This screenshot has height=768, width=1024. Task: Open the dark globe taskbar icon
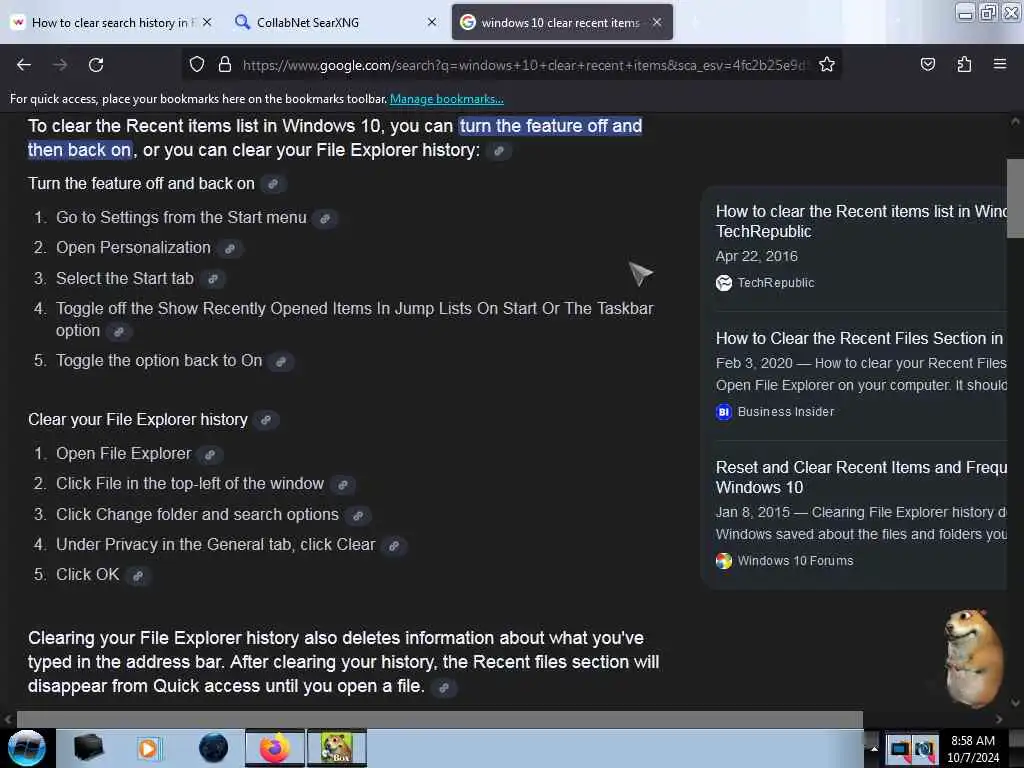[x=213, y=748]
